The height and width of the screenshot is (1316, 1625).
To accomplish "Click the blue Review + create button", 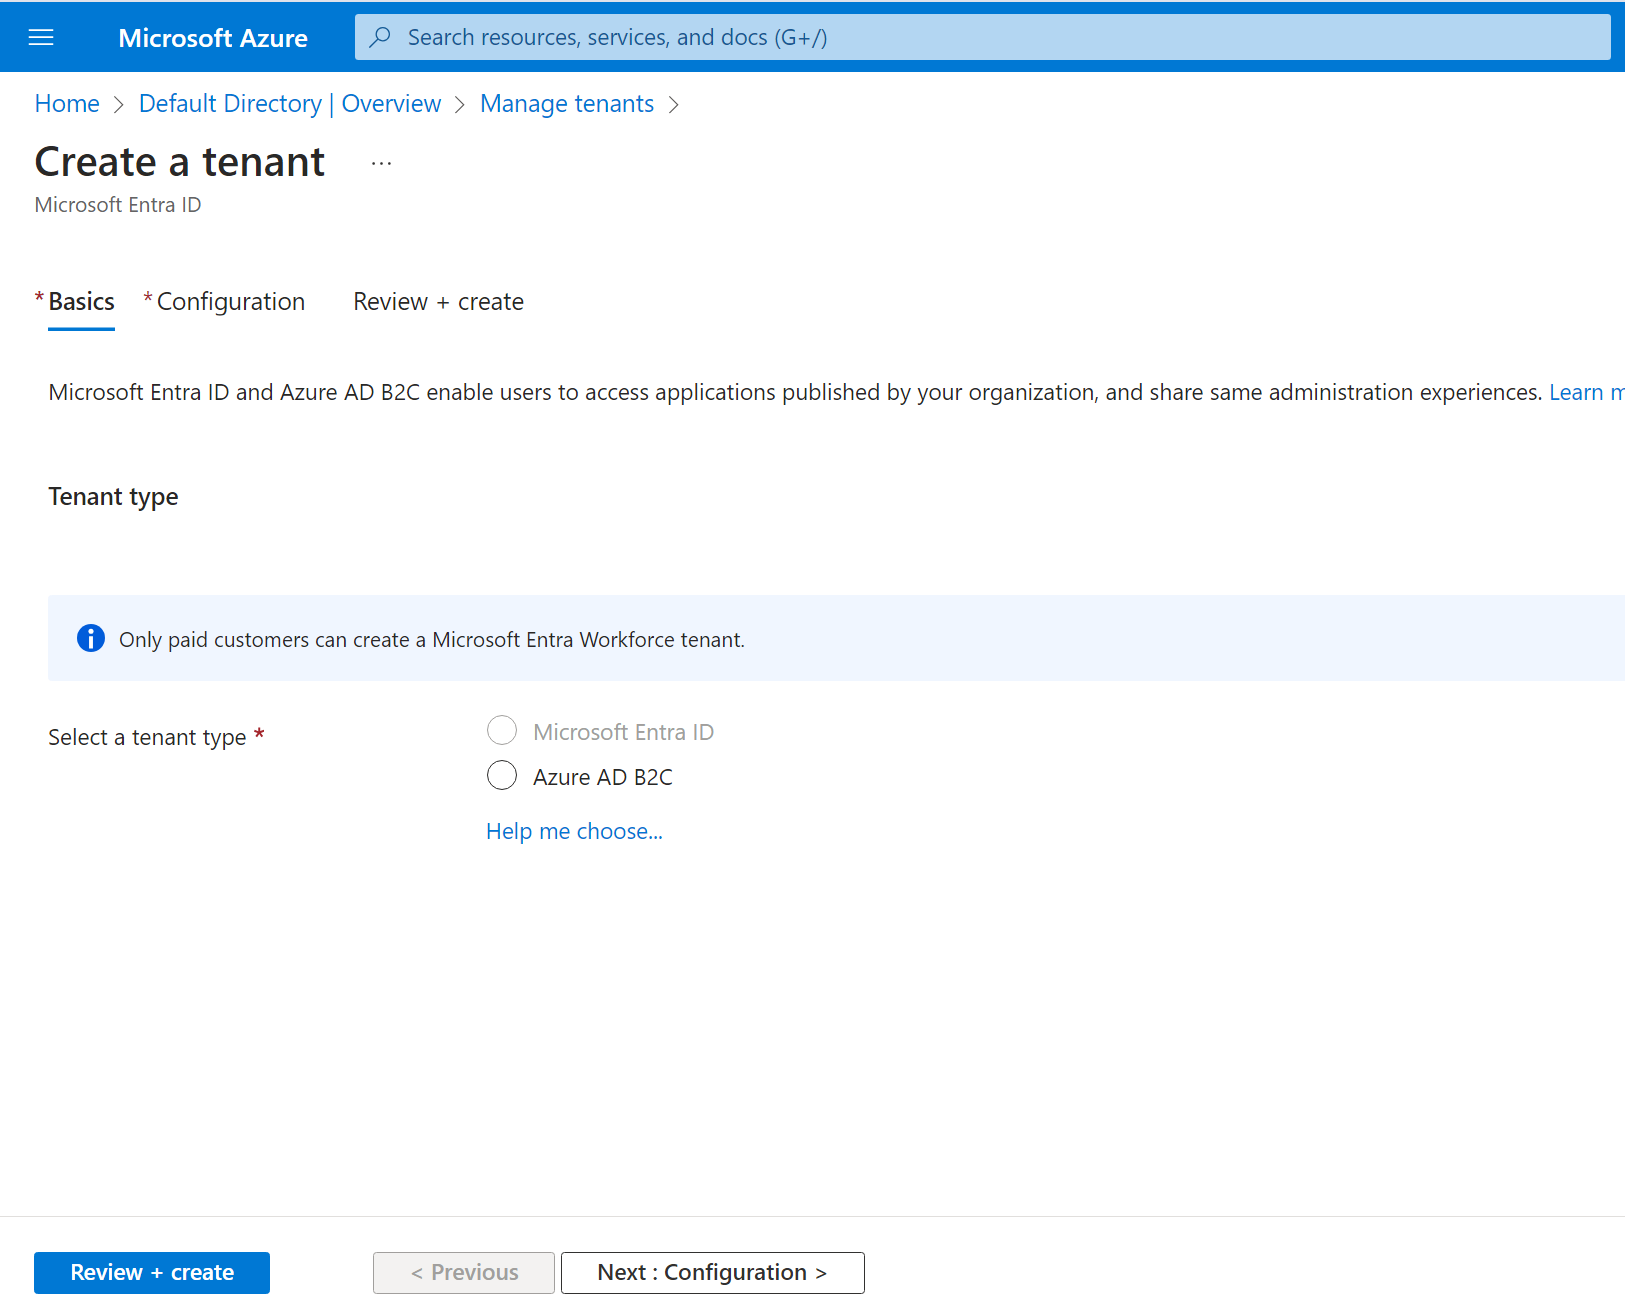I will tap(152, 1273).
